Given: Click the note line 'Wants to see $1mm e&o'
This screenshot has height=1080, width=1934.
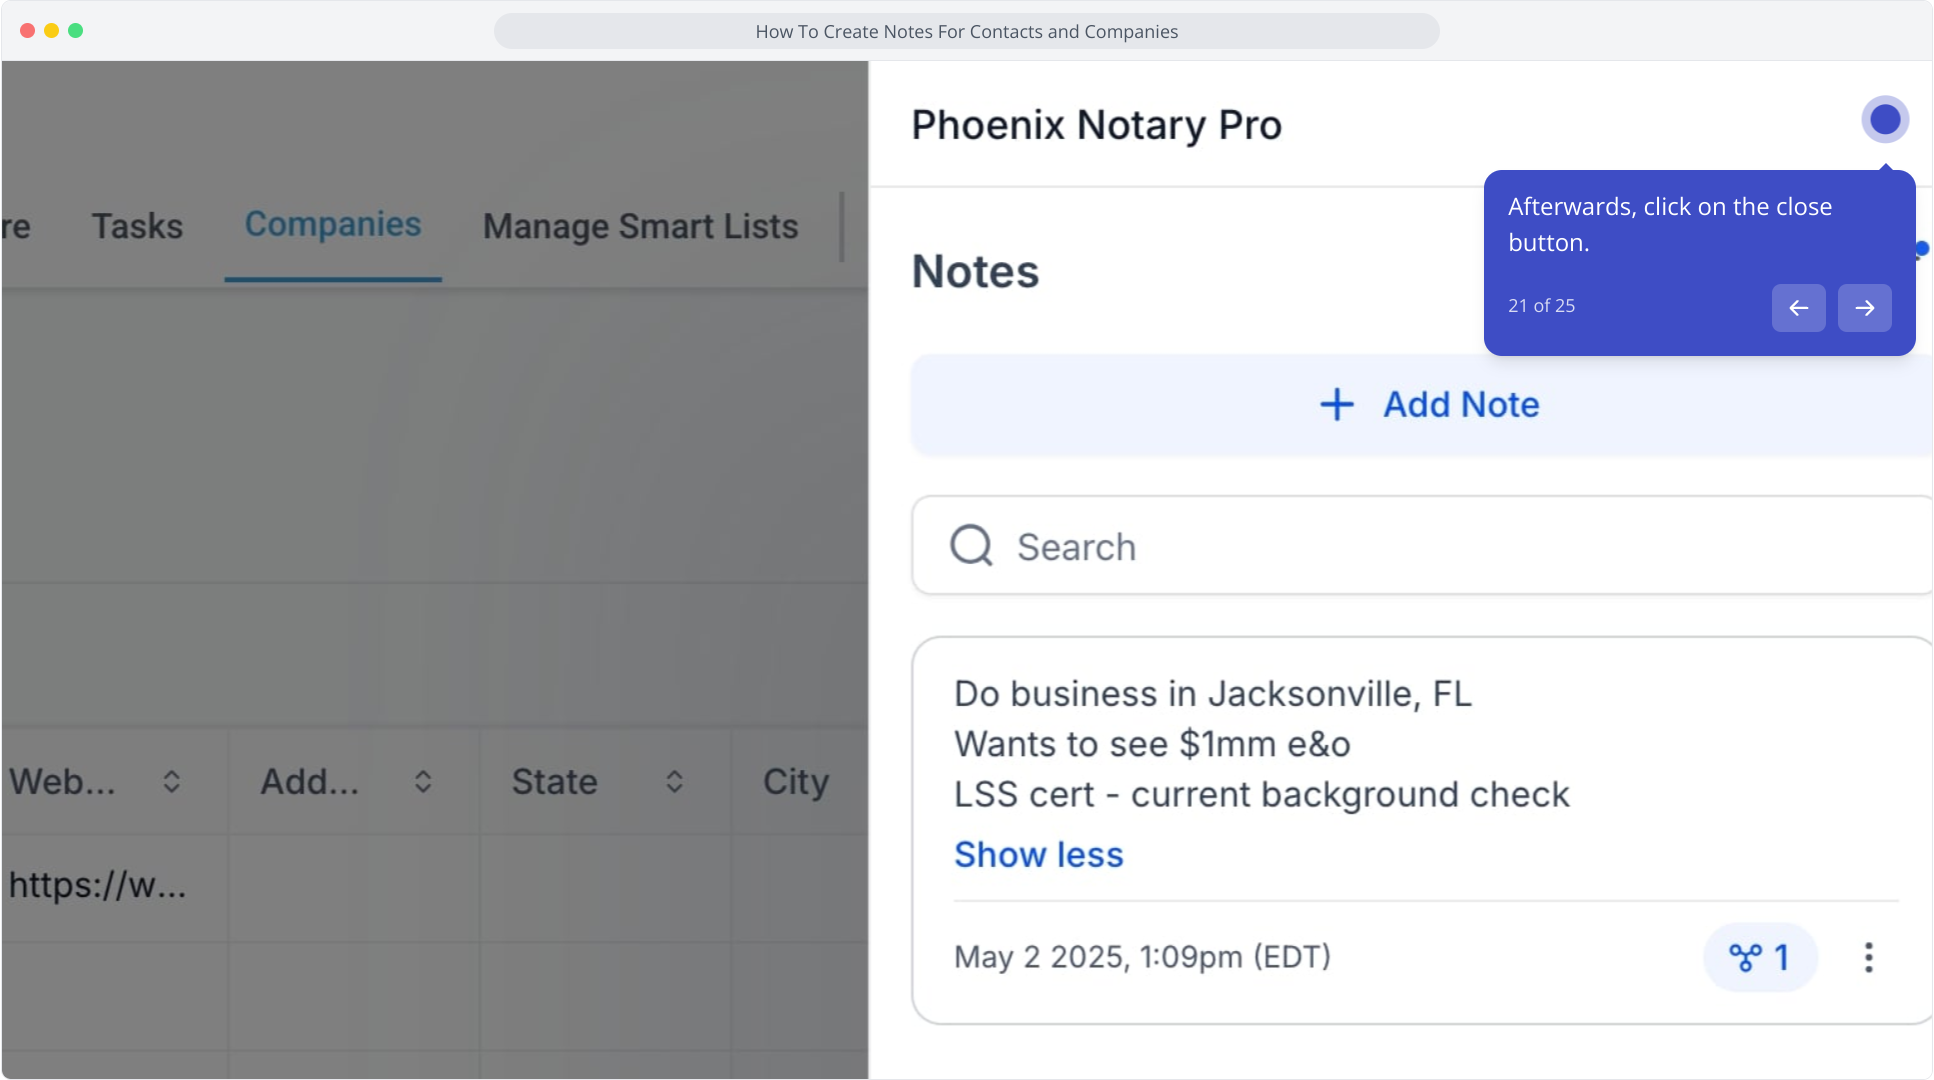Looking at the screenshot, I should [x=1152, y=744].
